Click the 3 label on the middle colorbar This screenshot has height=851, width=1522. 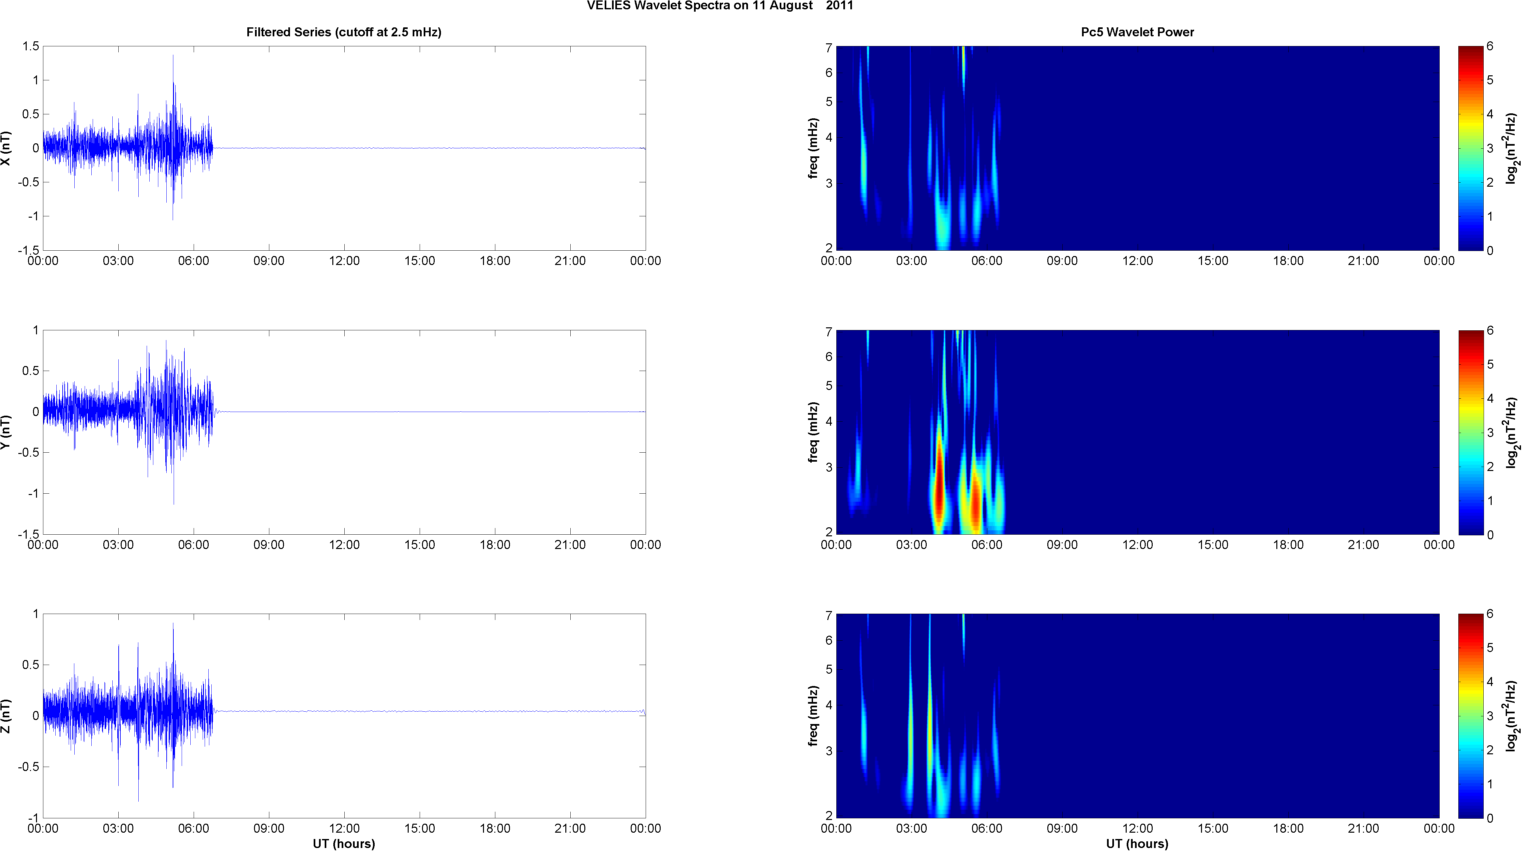click(x=1490, y=433)
